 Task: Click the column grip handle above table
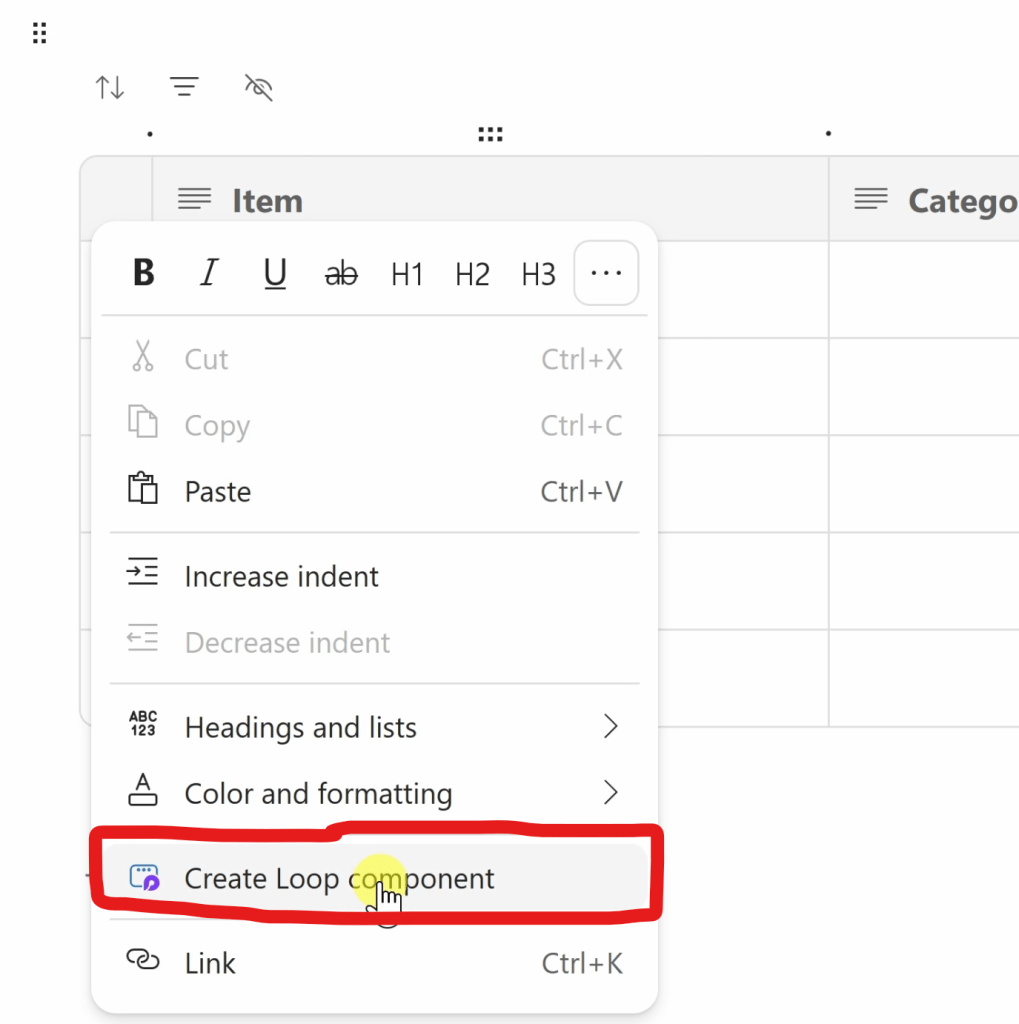(490, 134)
